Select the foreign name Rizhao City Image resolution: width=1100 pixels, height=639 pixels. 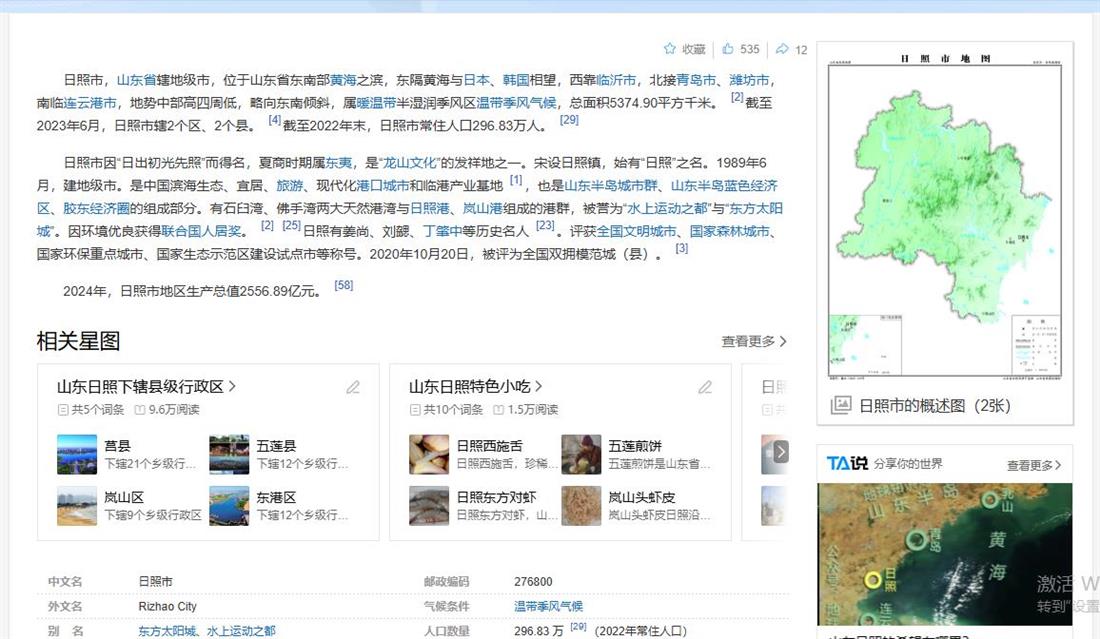coord(167,606)
